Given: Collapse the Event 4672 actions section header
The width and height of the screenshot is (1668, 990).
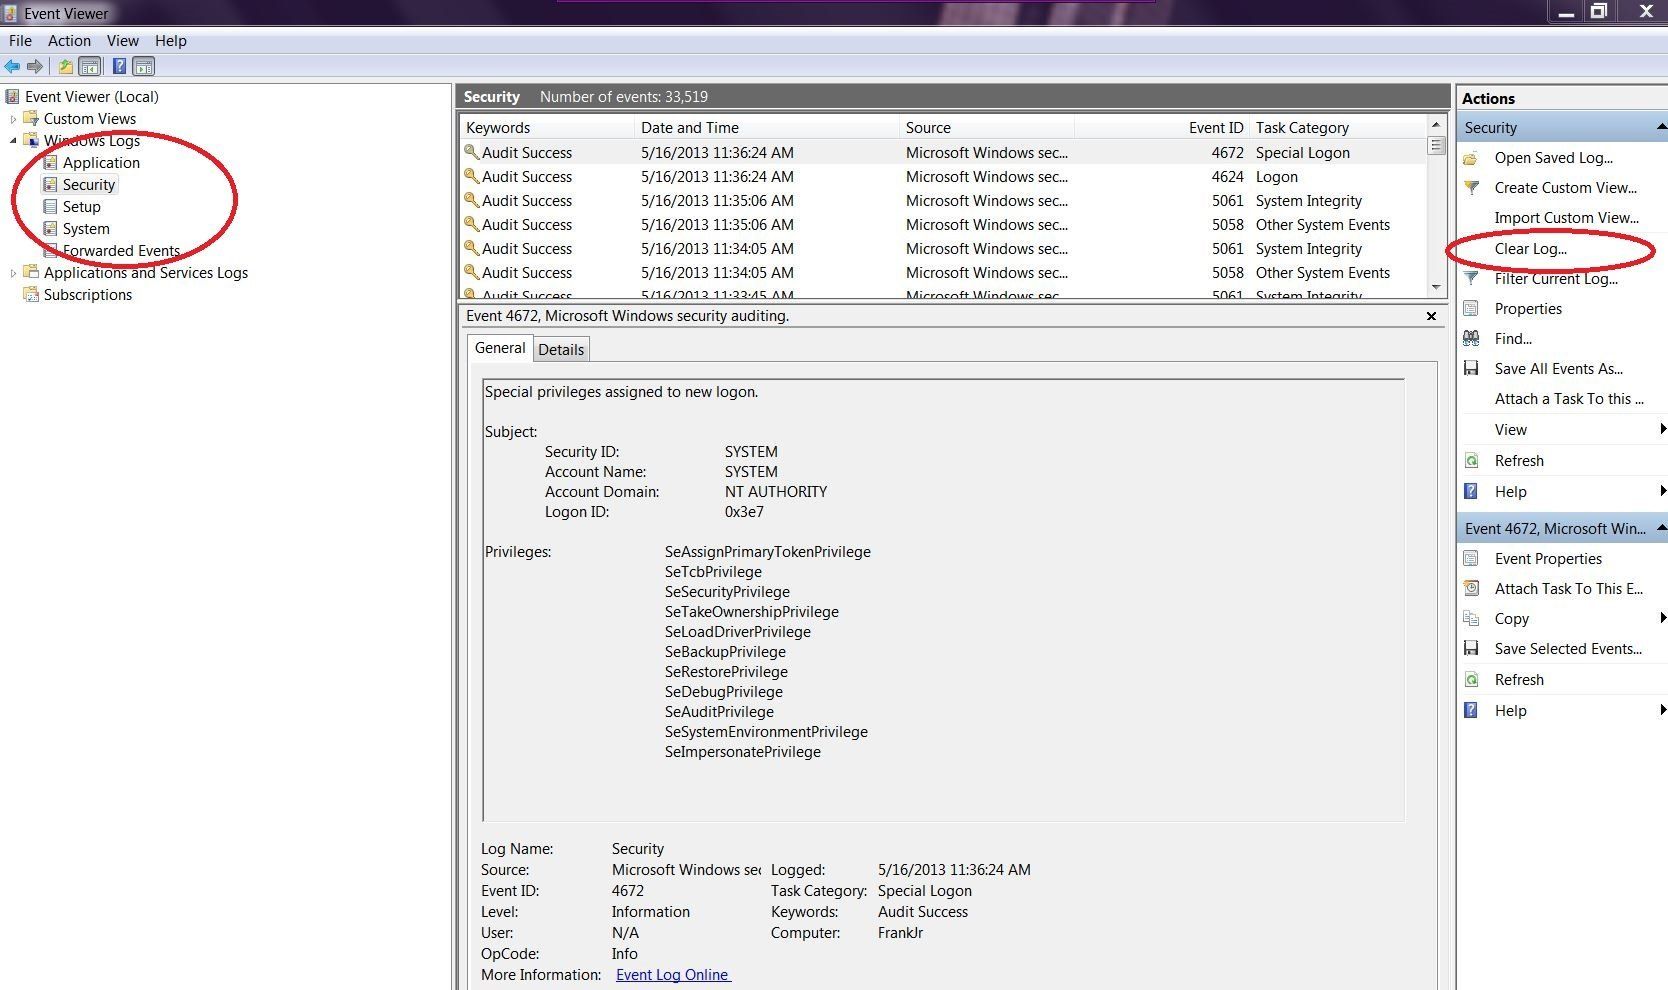Looking at the screenshot, I should [x=1661, y=527].
